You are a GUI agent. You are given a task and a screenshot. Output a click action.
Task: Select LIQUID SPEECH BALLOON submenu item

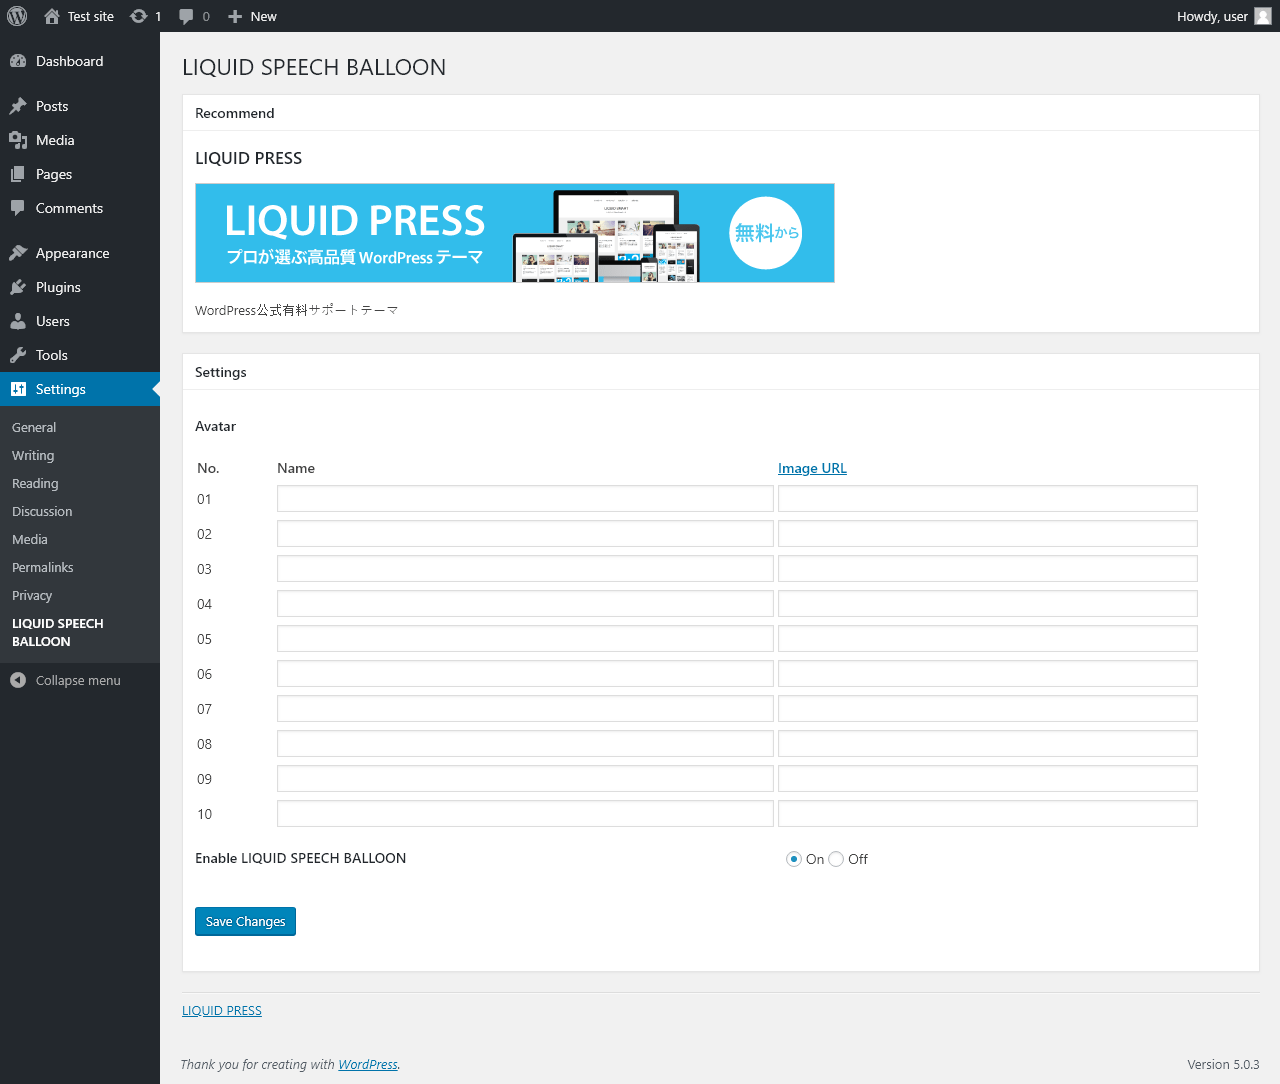click(x=58, y=632)
